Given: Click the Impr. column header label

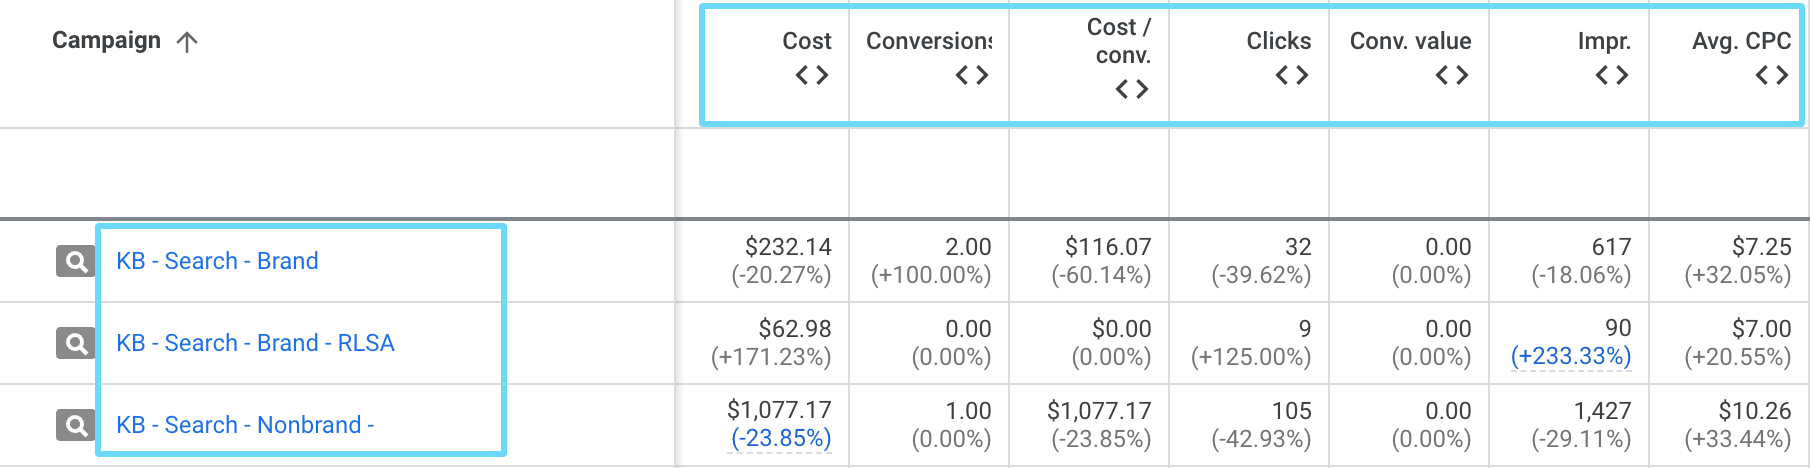Looking at the screenshot, I should pos(1604,41).
